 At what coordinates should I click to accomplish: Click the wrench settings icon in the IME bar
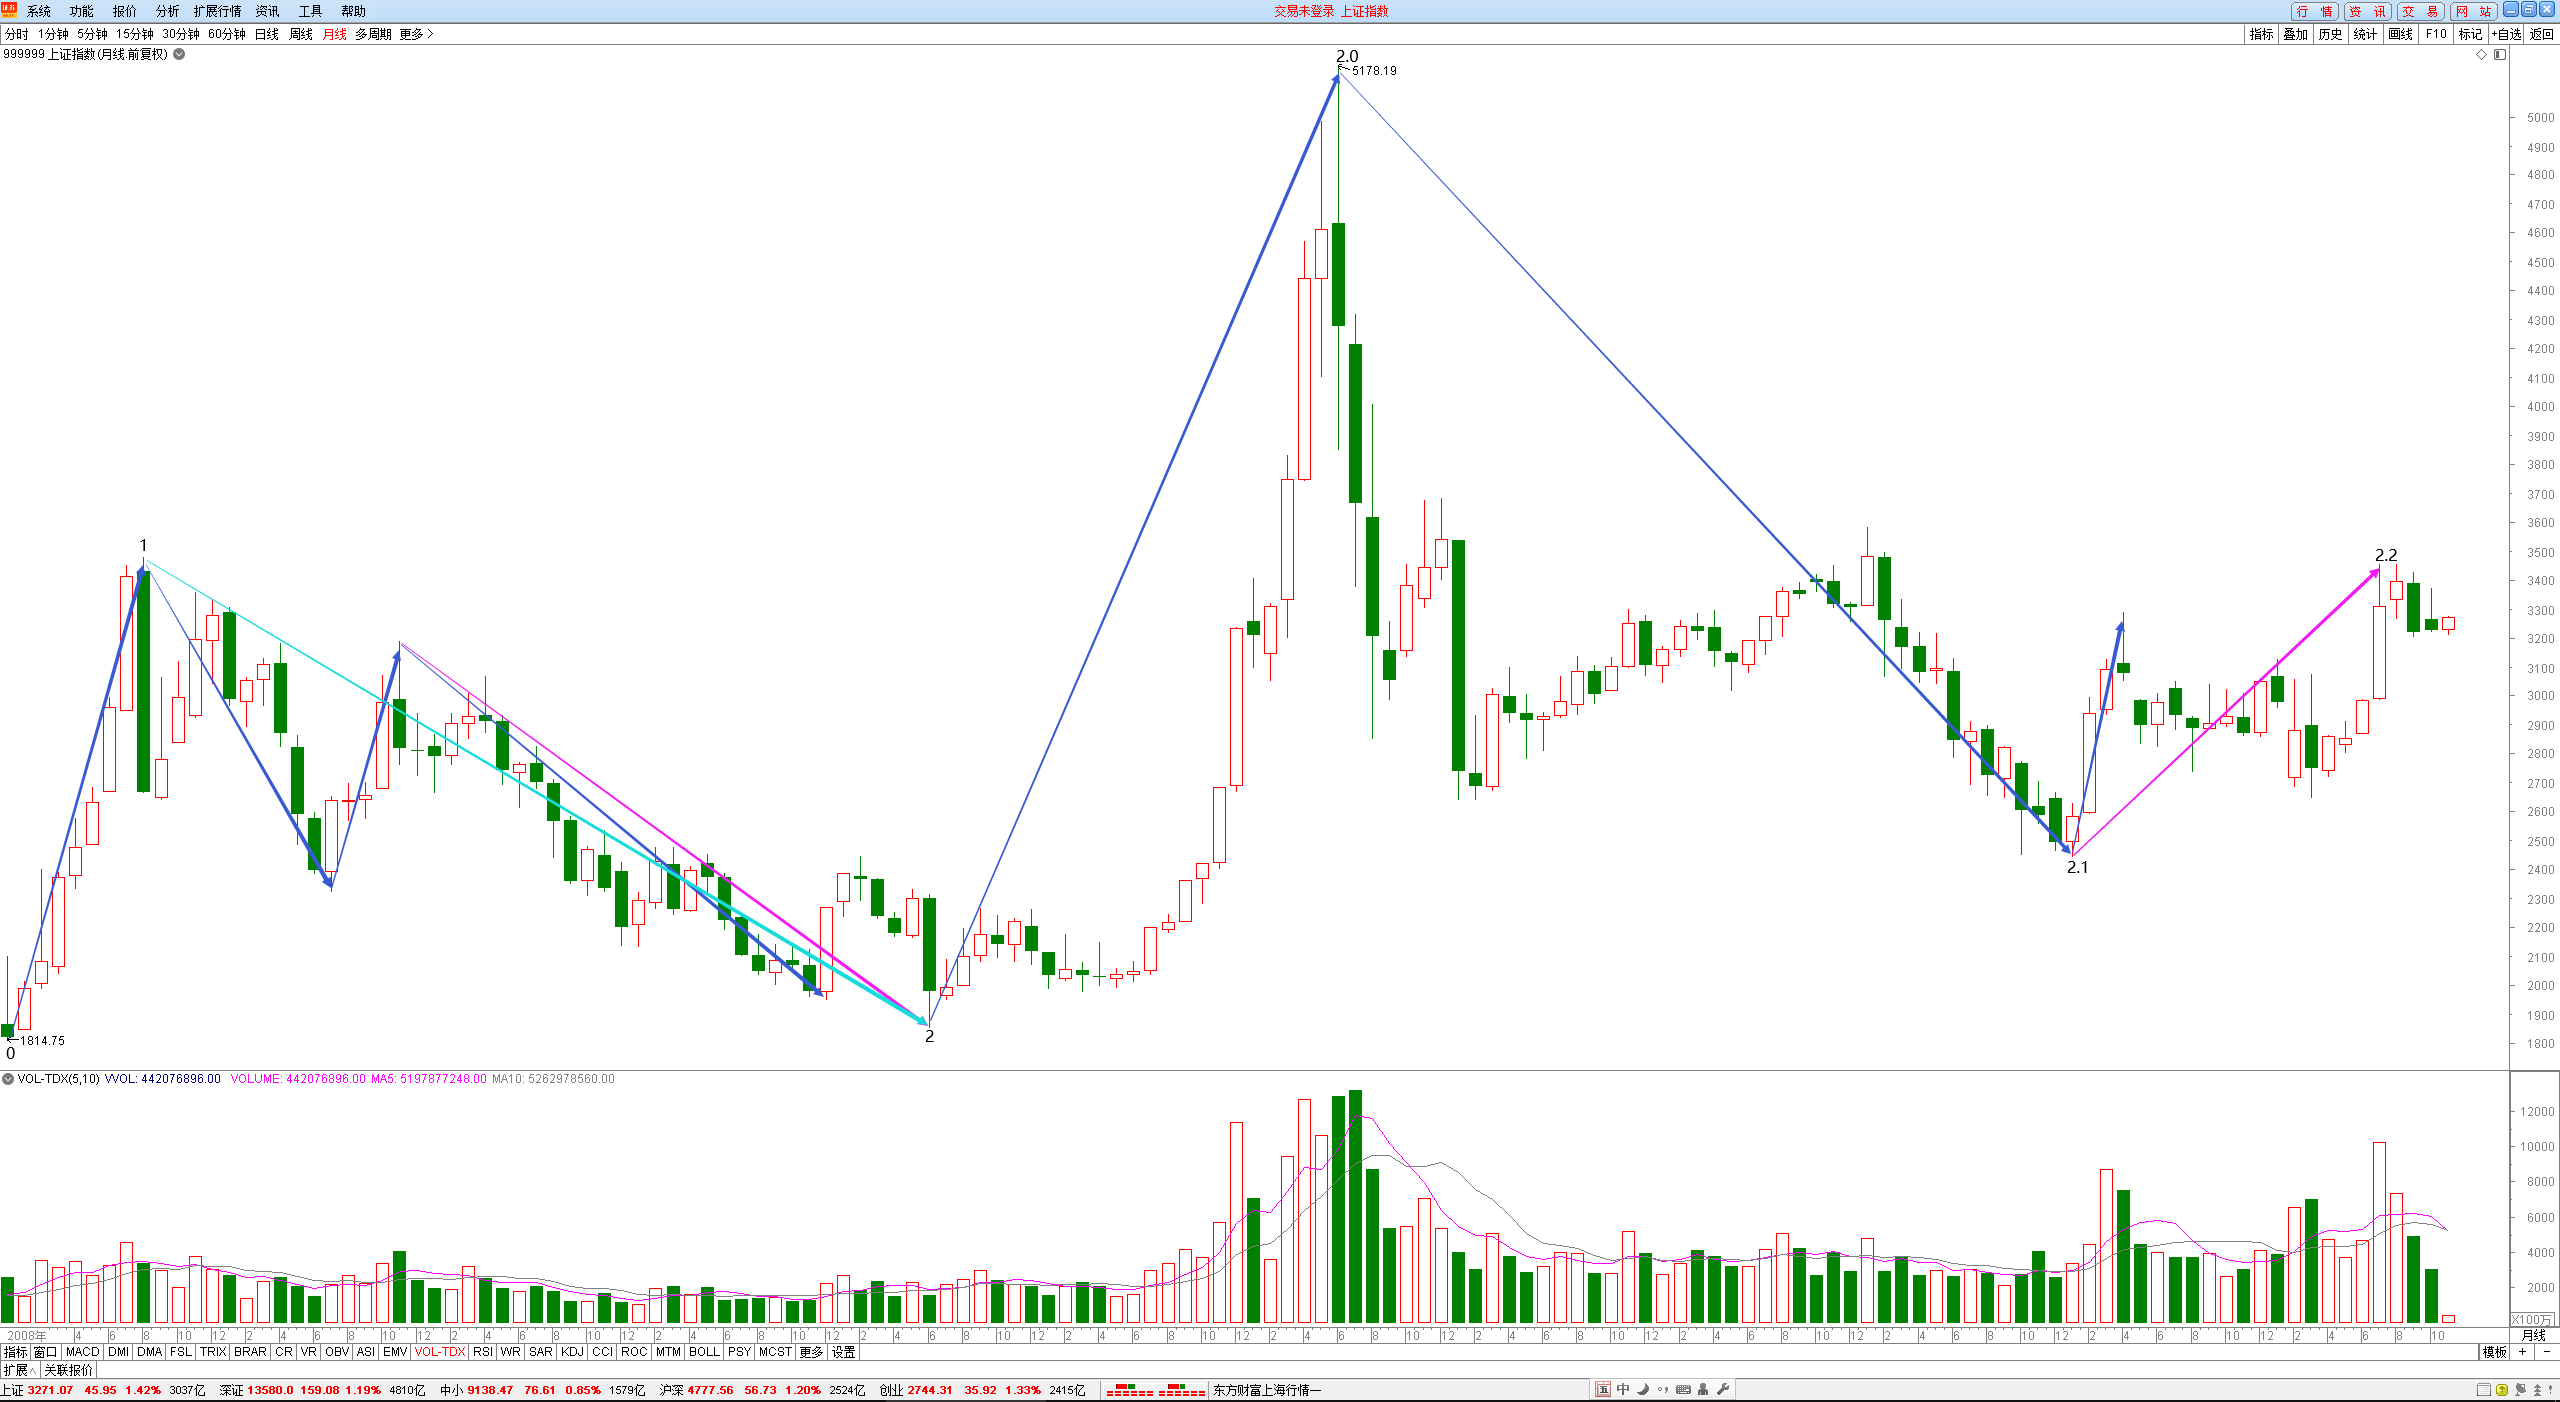point(1723,1389)
